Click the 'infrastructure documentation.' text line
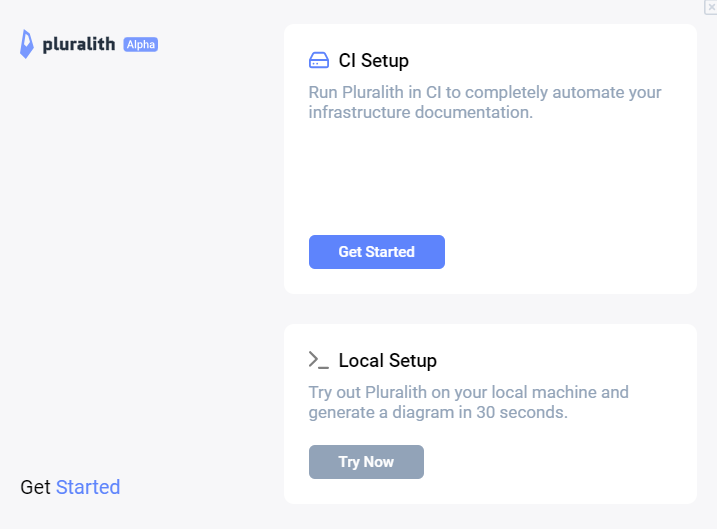 click(x=421, y=112)
